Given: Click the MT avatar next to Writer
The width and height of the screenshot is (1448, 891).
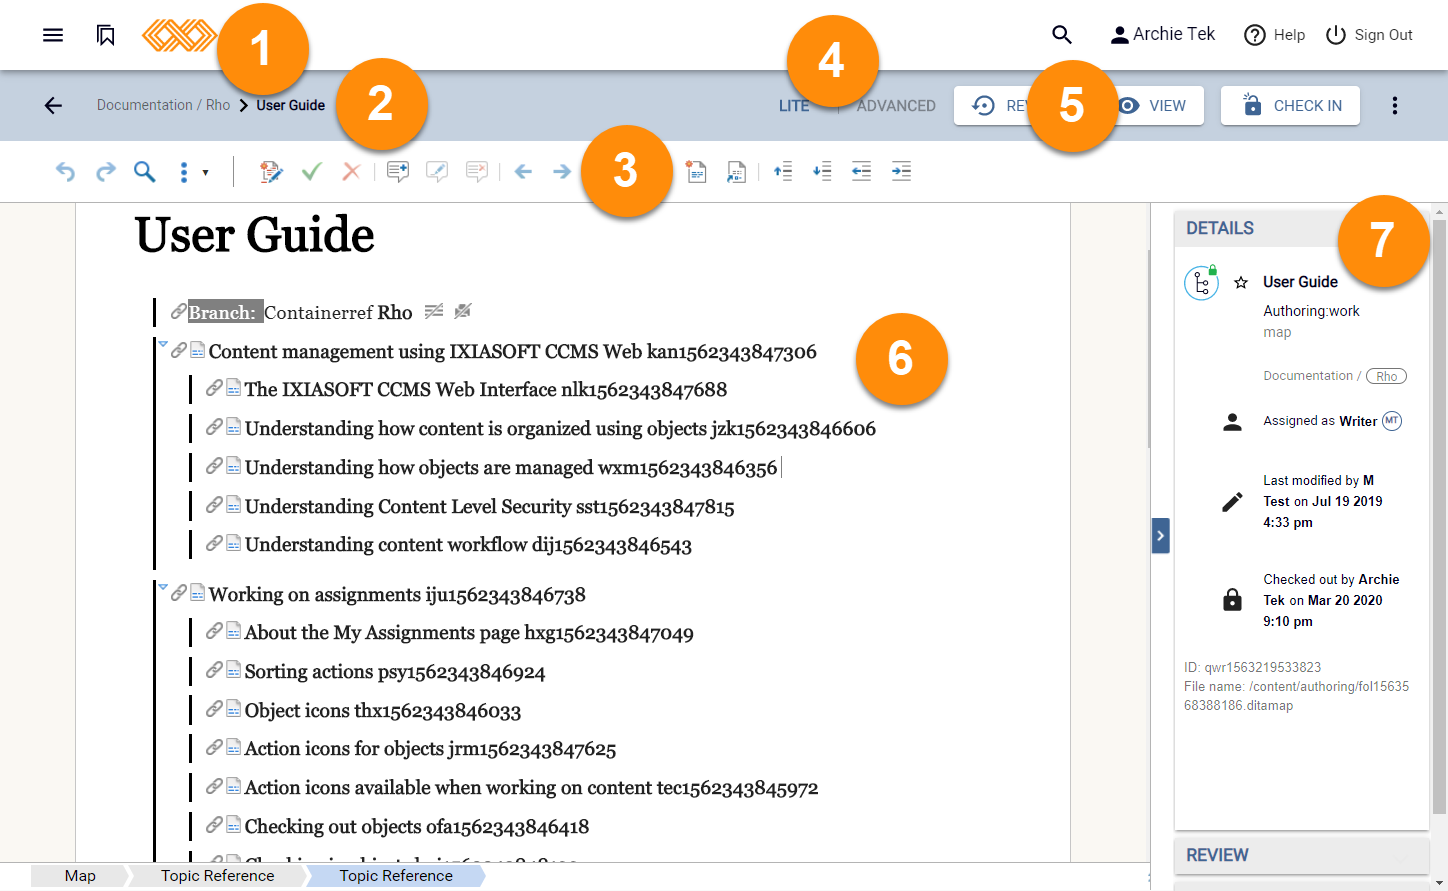Looking at the screenshot, I should (x=1392, y=421).
